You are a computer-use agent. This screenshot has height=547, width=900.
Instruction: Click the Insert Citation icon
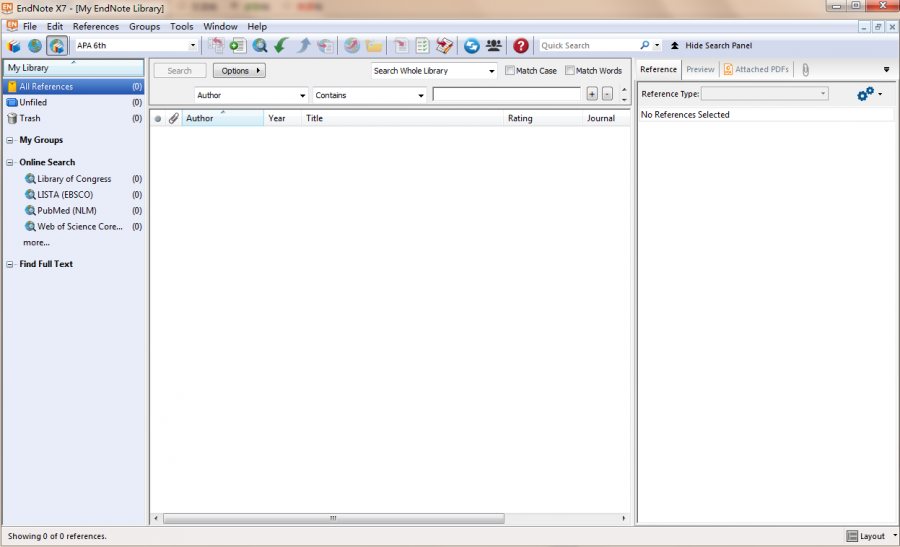(401, 45)
